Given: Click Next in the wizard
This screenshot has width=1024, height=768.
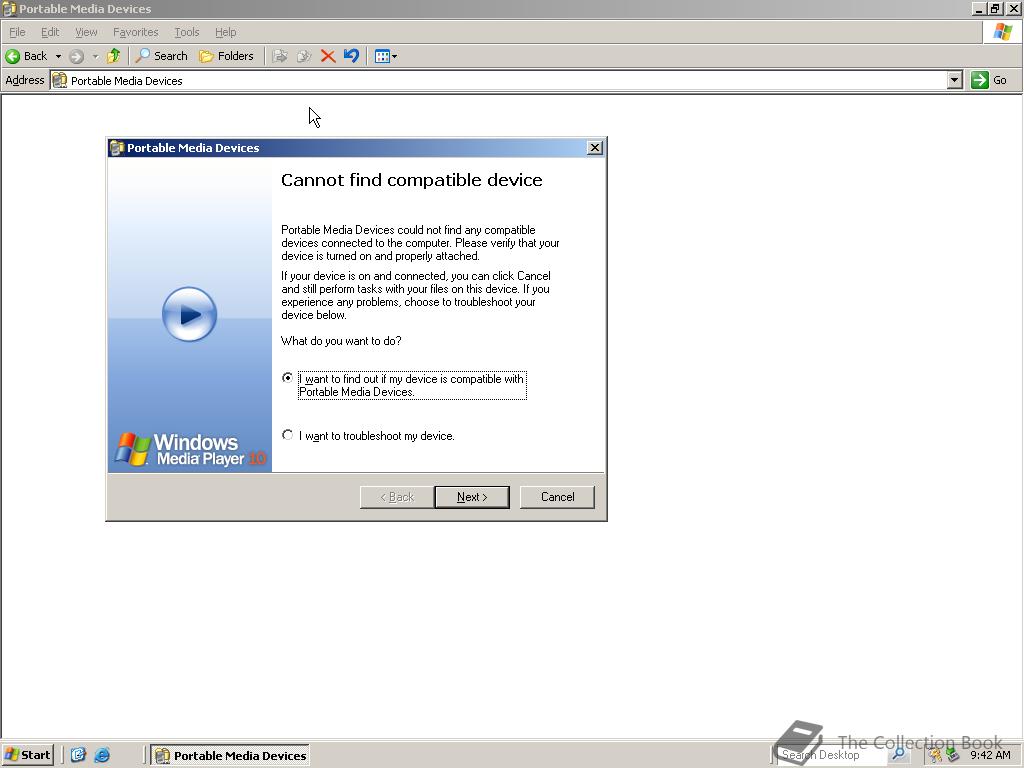Looking at the screenshot, I should [472, 497].
